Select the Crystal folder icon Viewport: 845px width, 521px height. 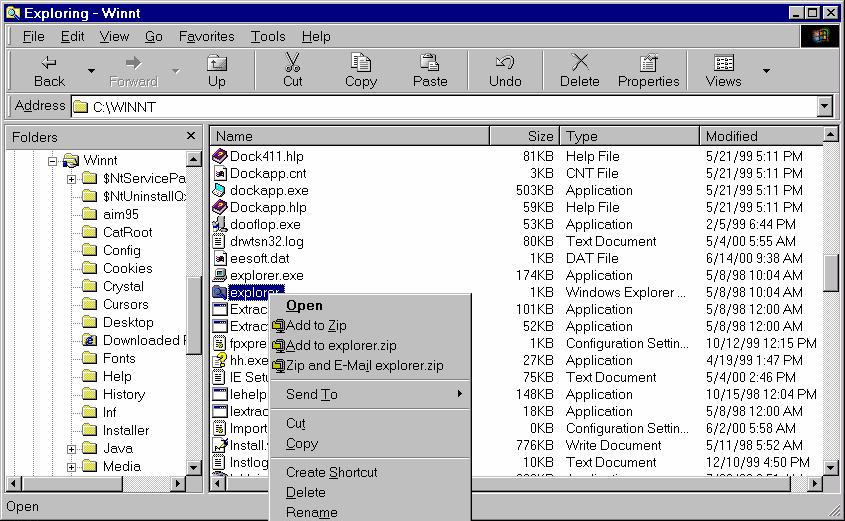89,286
